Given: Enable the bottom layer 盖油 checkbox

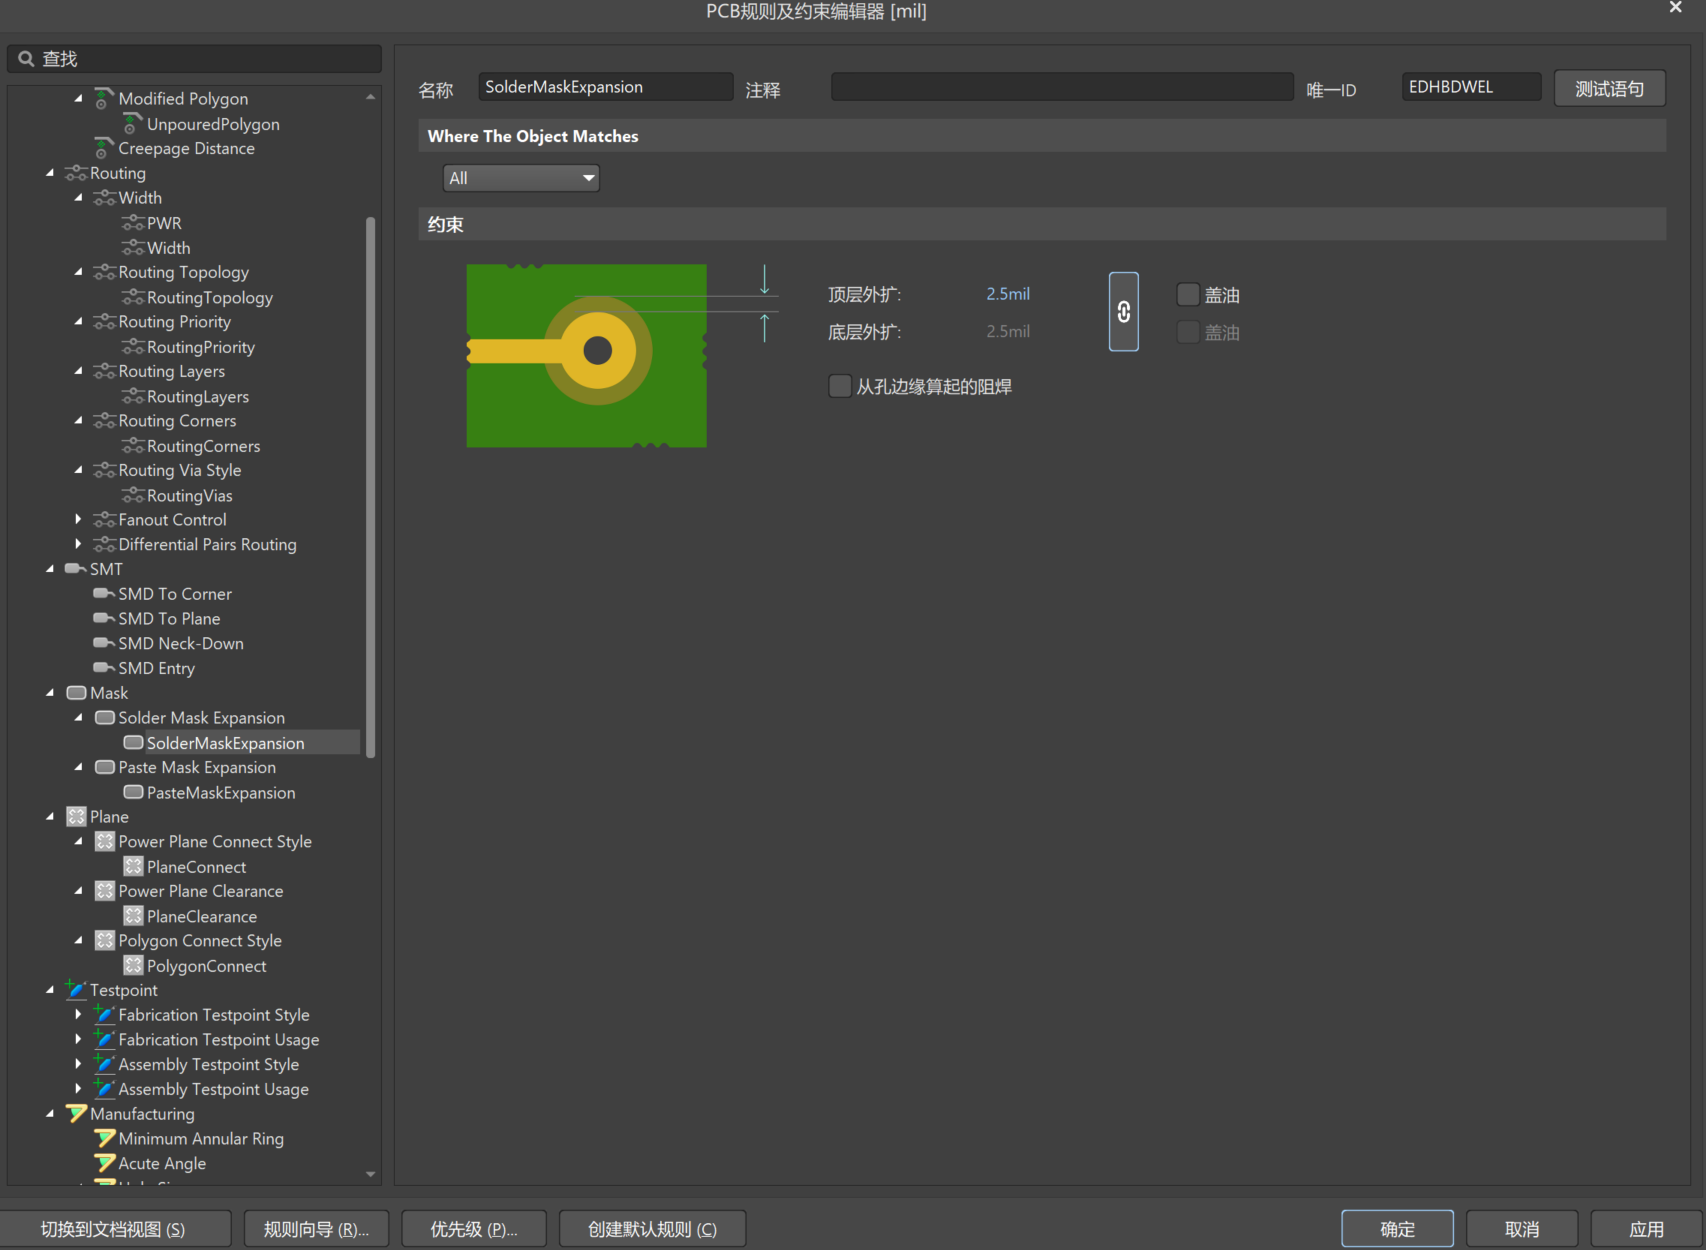Looking at the screenshot, I should [x=1187, y=332].
